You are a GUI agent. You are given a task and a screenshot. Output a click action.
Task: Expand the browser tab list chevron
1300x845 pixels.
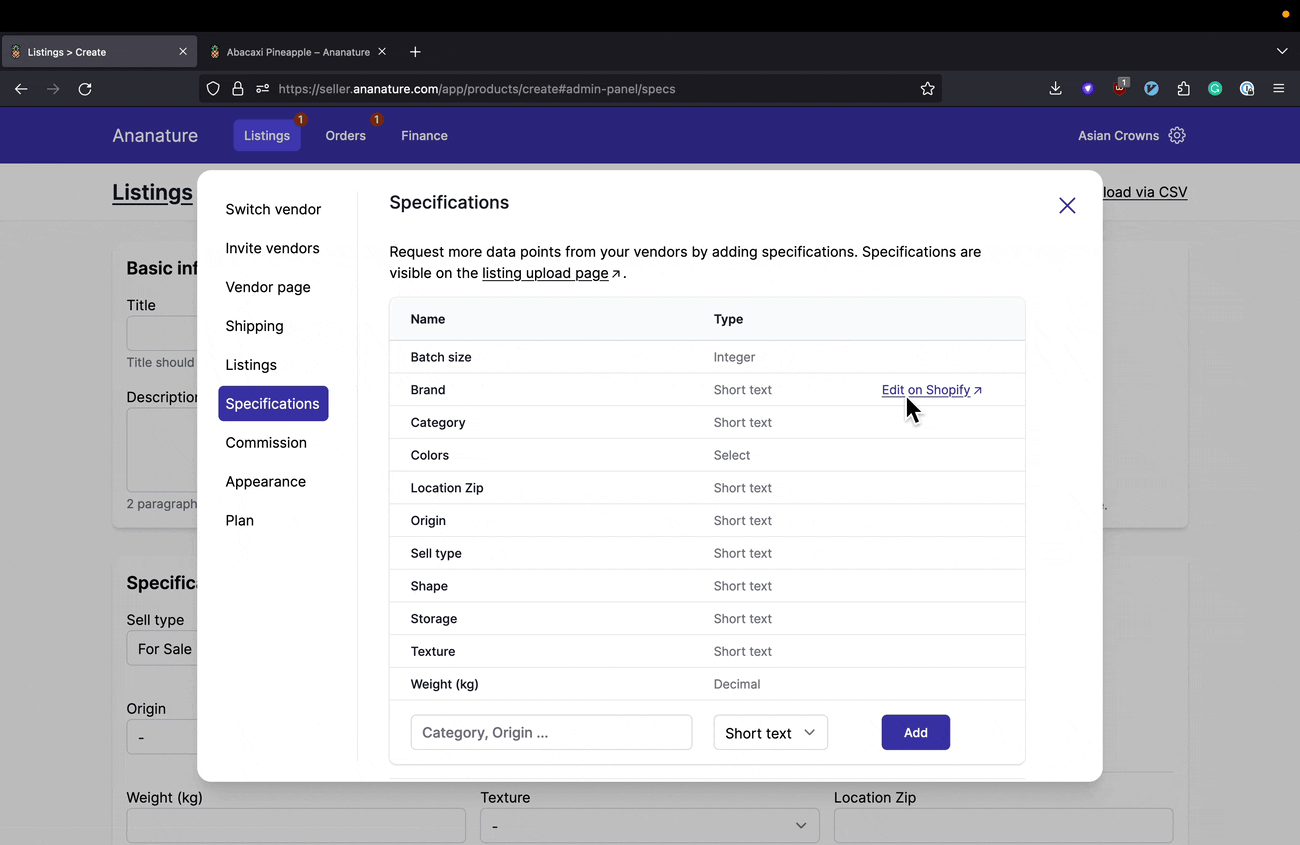pyautogui.click(x=1282, y=52)
